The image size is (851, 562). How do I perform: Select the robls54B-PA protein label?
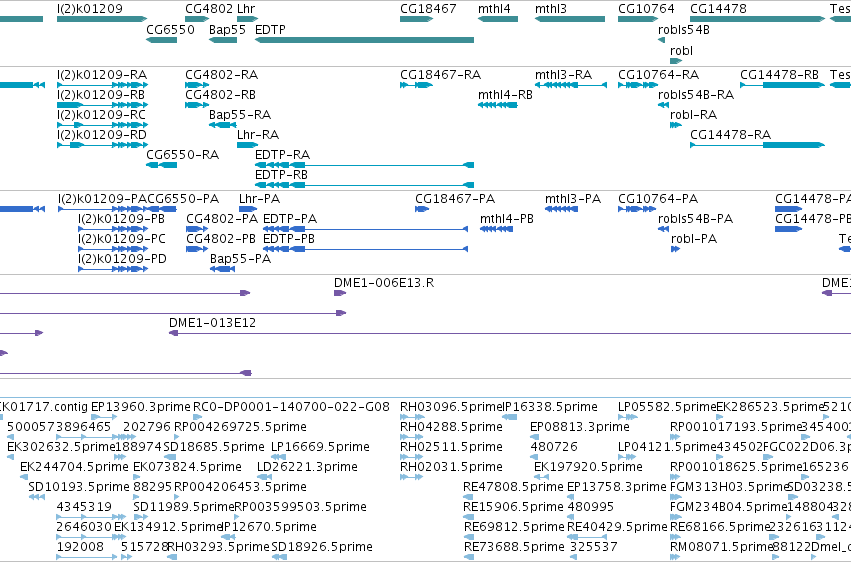tap(695, 219)
